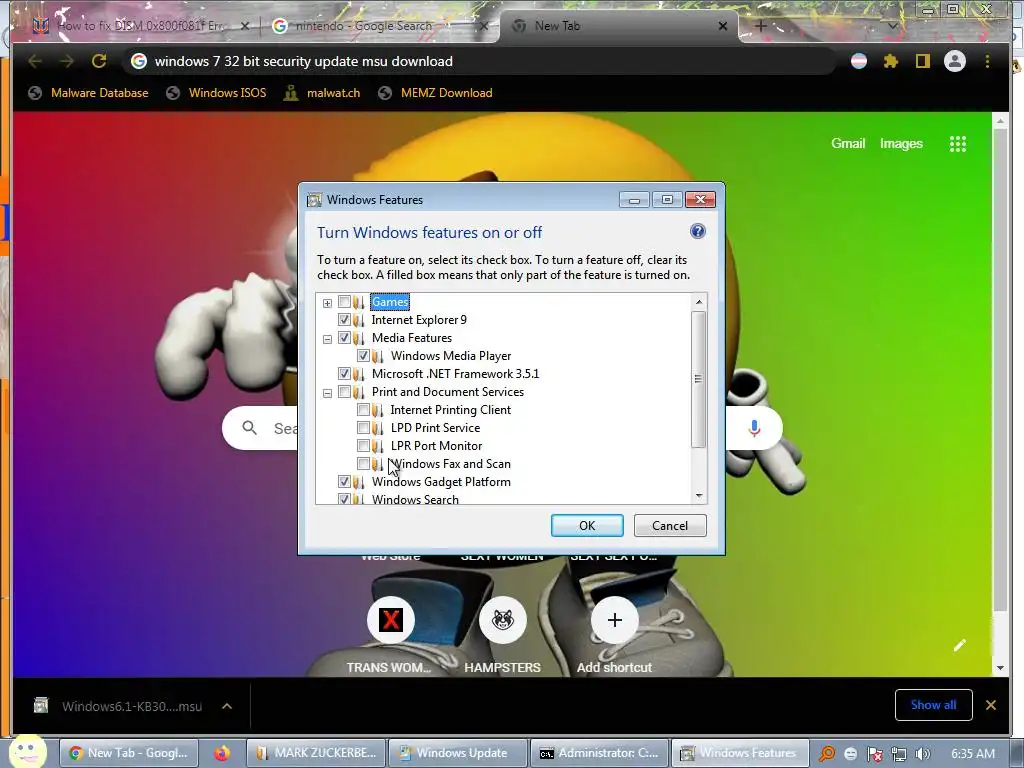Viewport: 1024px width, 768px height.
Task: Select the New Tab browser tab
Action: [x=619, y=26]
